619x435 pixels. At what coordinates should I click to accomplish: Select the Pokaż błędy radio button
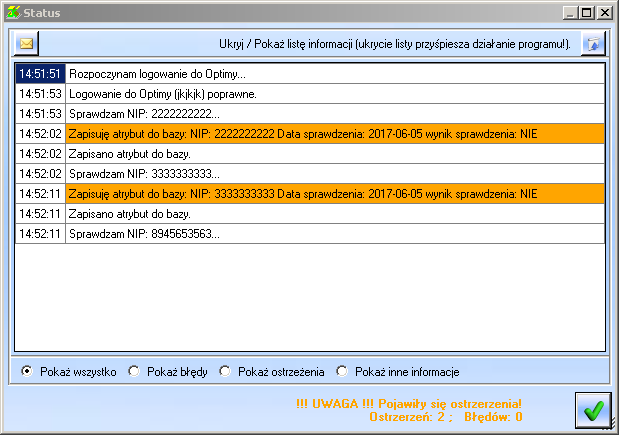(x=134, y=371)
